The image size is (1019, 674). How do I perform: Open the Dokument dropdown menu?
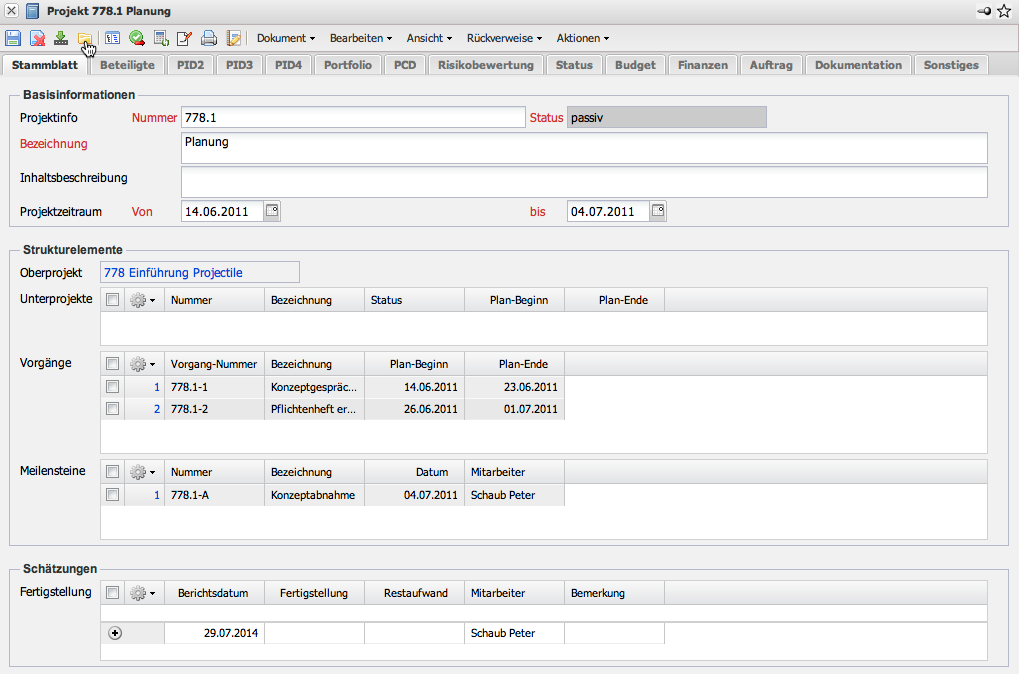286,38
